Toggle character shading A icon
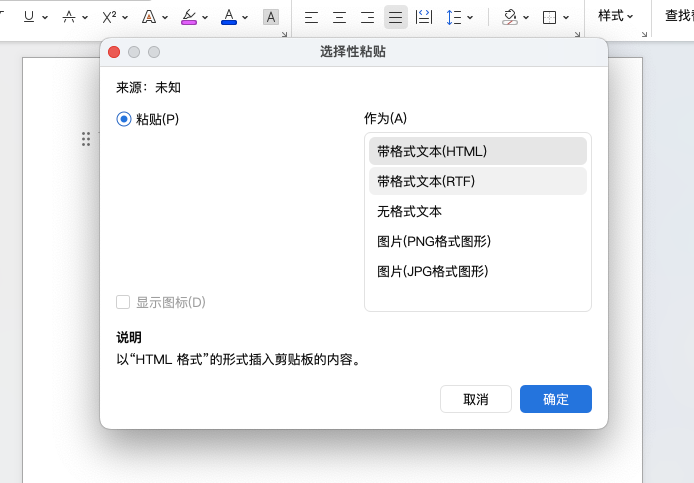This screenshot has height=483, width=694. (271, 17)
